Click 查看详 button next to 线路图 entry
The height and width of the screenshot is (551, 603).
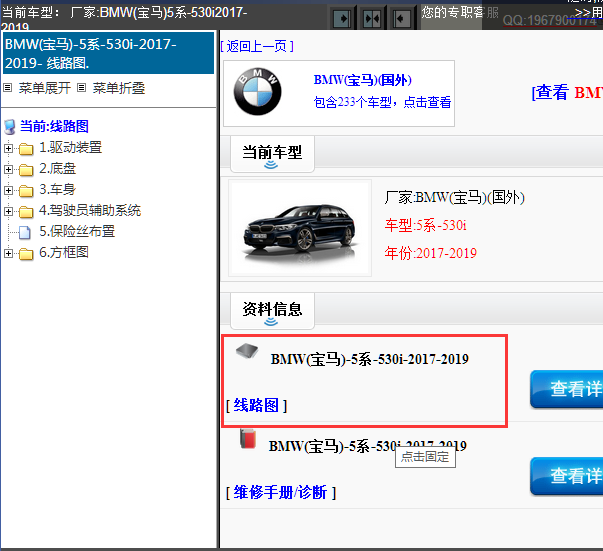566,389
